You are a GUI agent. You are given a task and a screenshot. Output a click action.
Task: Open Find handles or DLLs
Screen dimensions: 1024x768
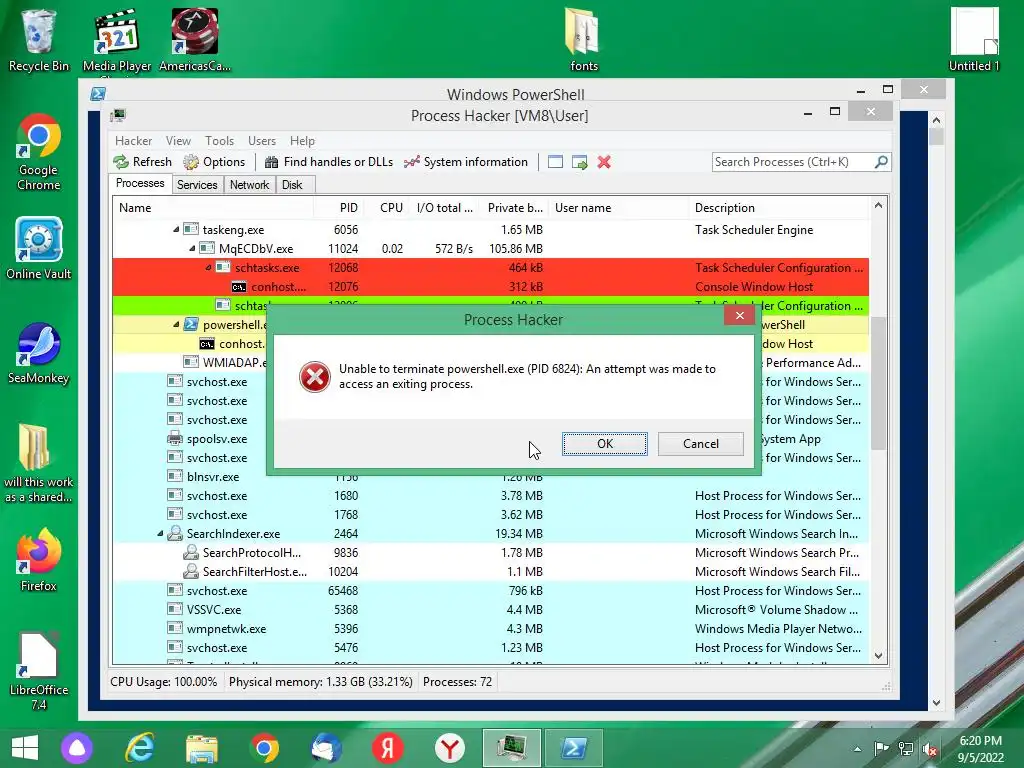[x=328, y=162]
